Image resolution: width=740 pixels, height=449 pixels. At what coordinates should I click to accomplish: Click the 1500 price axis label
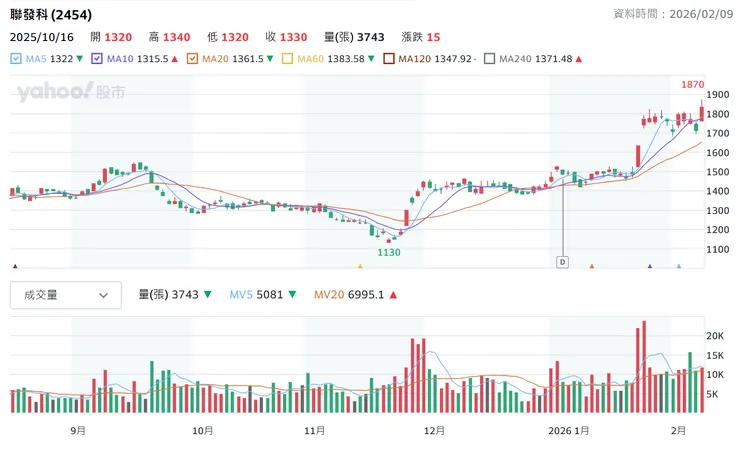coord(718,172)
